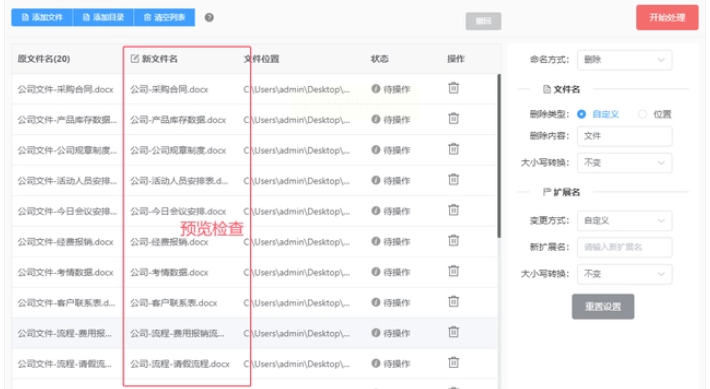Delete the 公司文件-采购合同.docx row via trash icon
The image size is (710, 389).
pyautogui.click(x=453, y=88)
